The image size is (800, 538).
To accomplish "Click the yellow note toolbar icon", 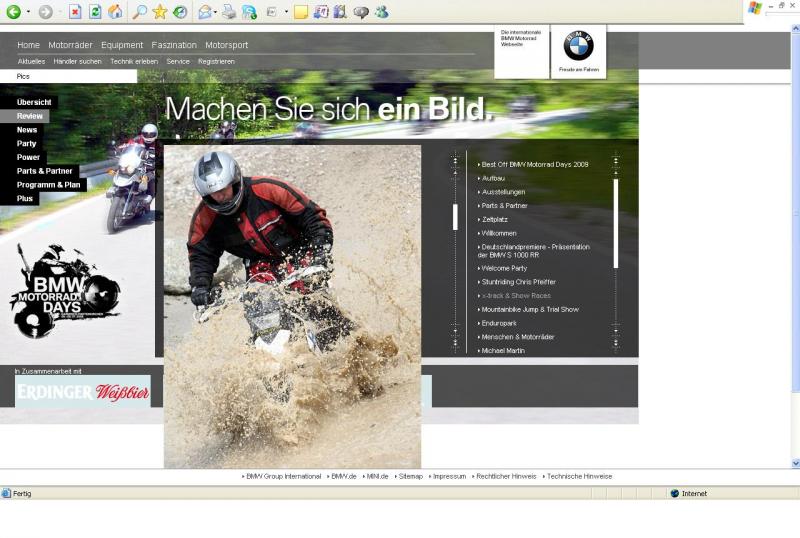I will coord(301,12).
